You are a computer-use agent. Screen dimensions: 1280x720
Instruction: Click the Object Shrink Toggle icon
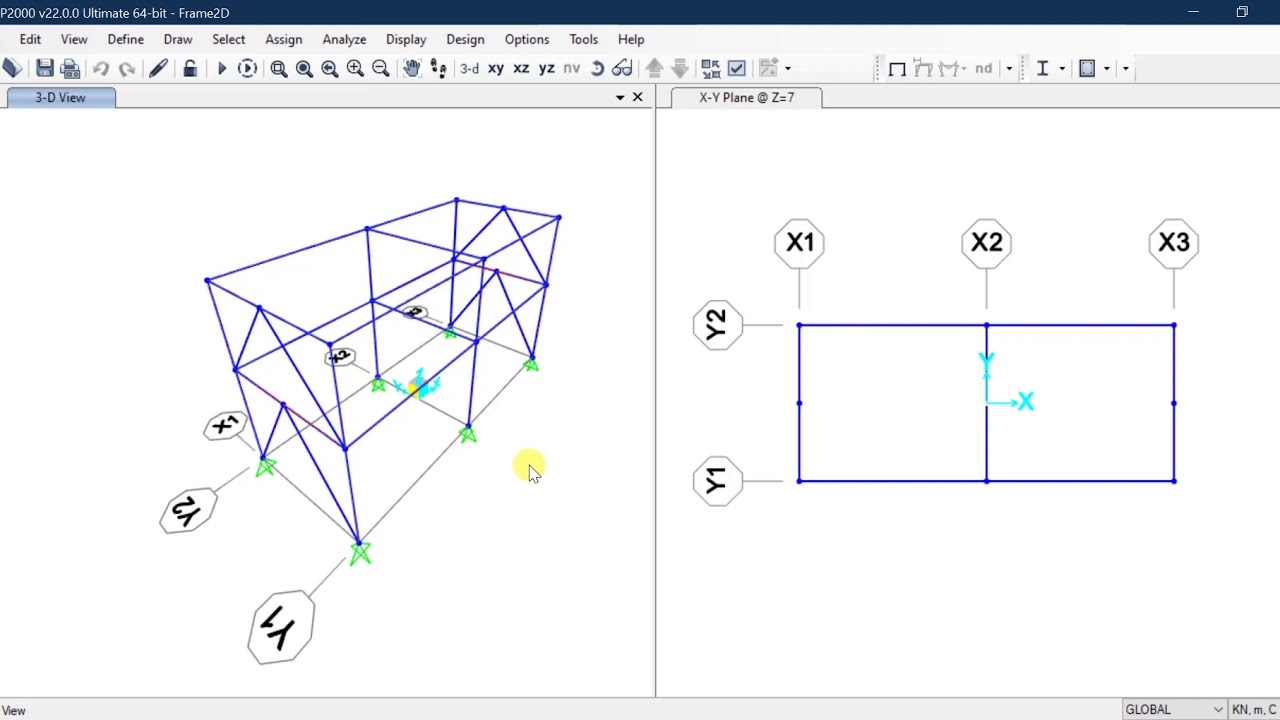[x=711, y=68]
